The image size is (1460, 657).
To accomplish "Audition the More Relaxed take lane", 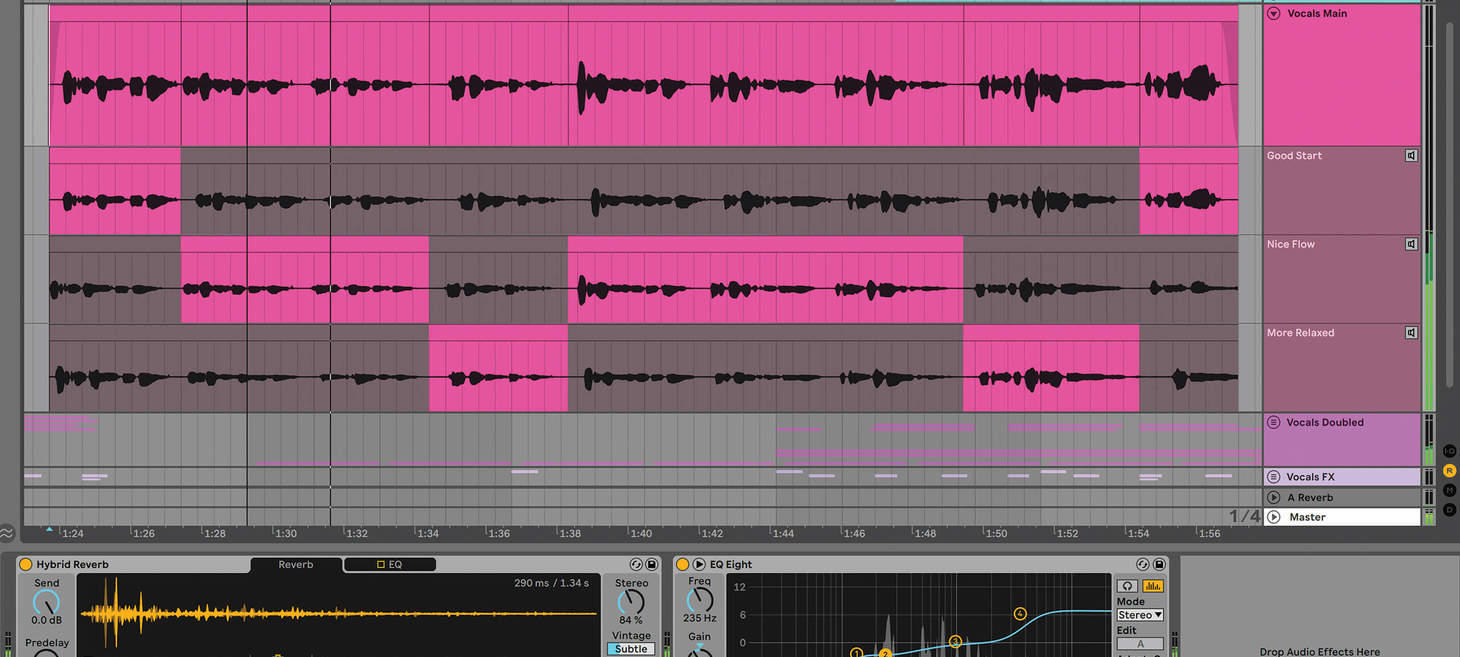I will (x=1411, y=333).
